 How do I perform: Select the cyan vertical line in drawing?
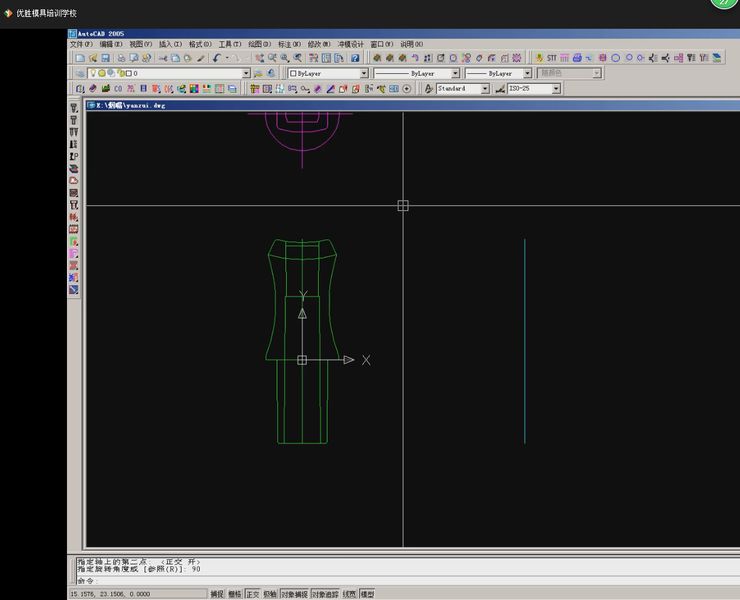tap(524, 341)
